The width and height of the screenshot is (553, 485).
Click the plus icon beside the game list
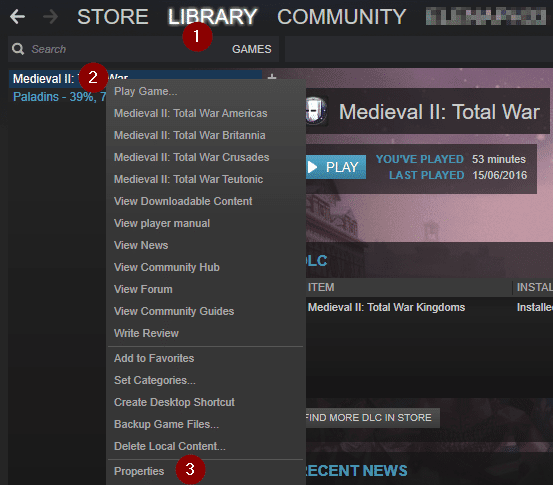272,77
